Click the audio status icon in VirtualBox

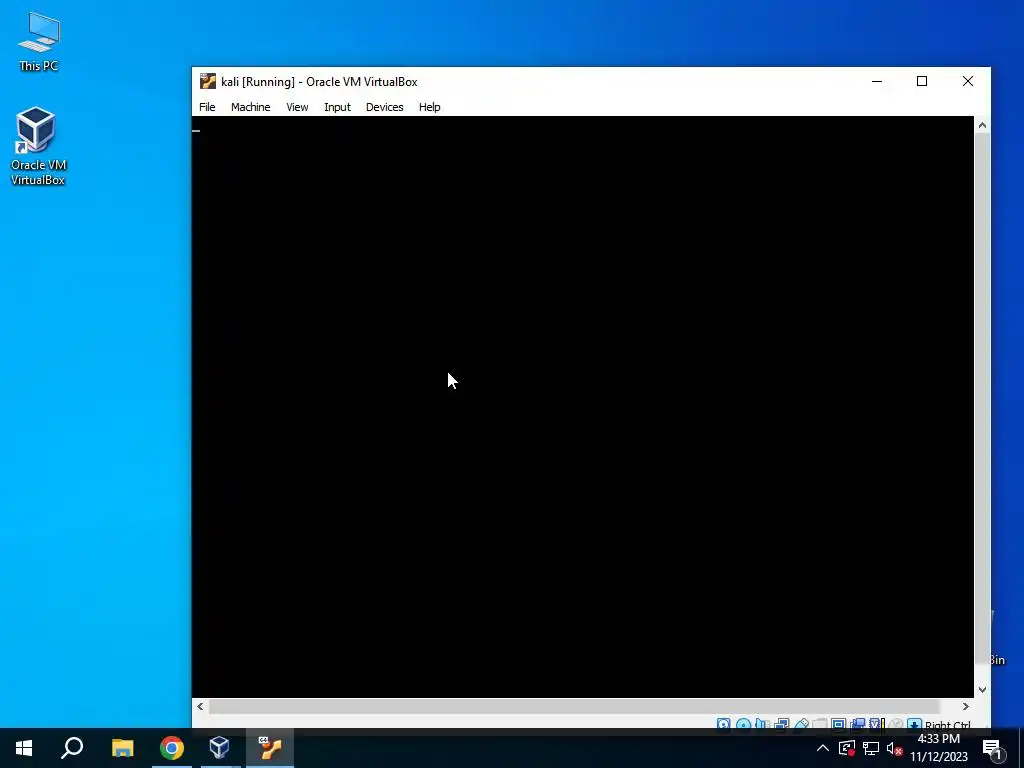point(761,724)
